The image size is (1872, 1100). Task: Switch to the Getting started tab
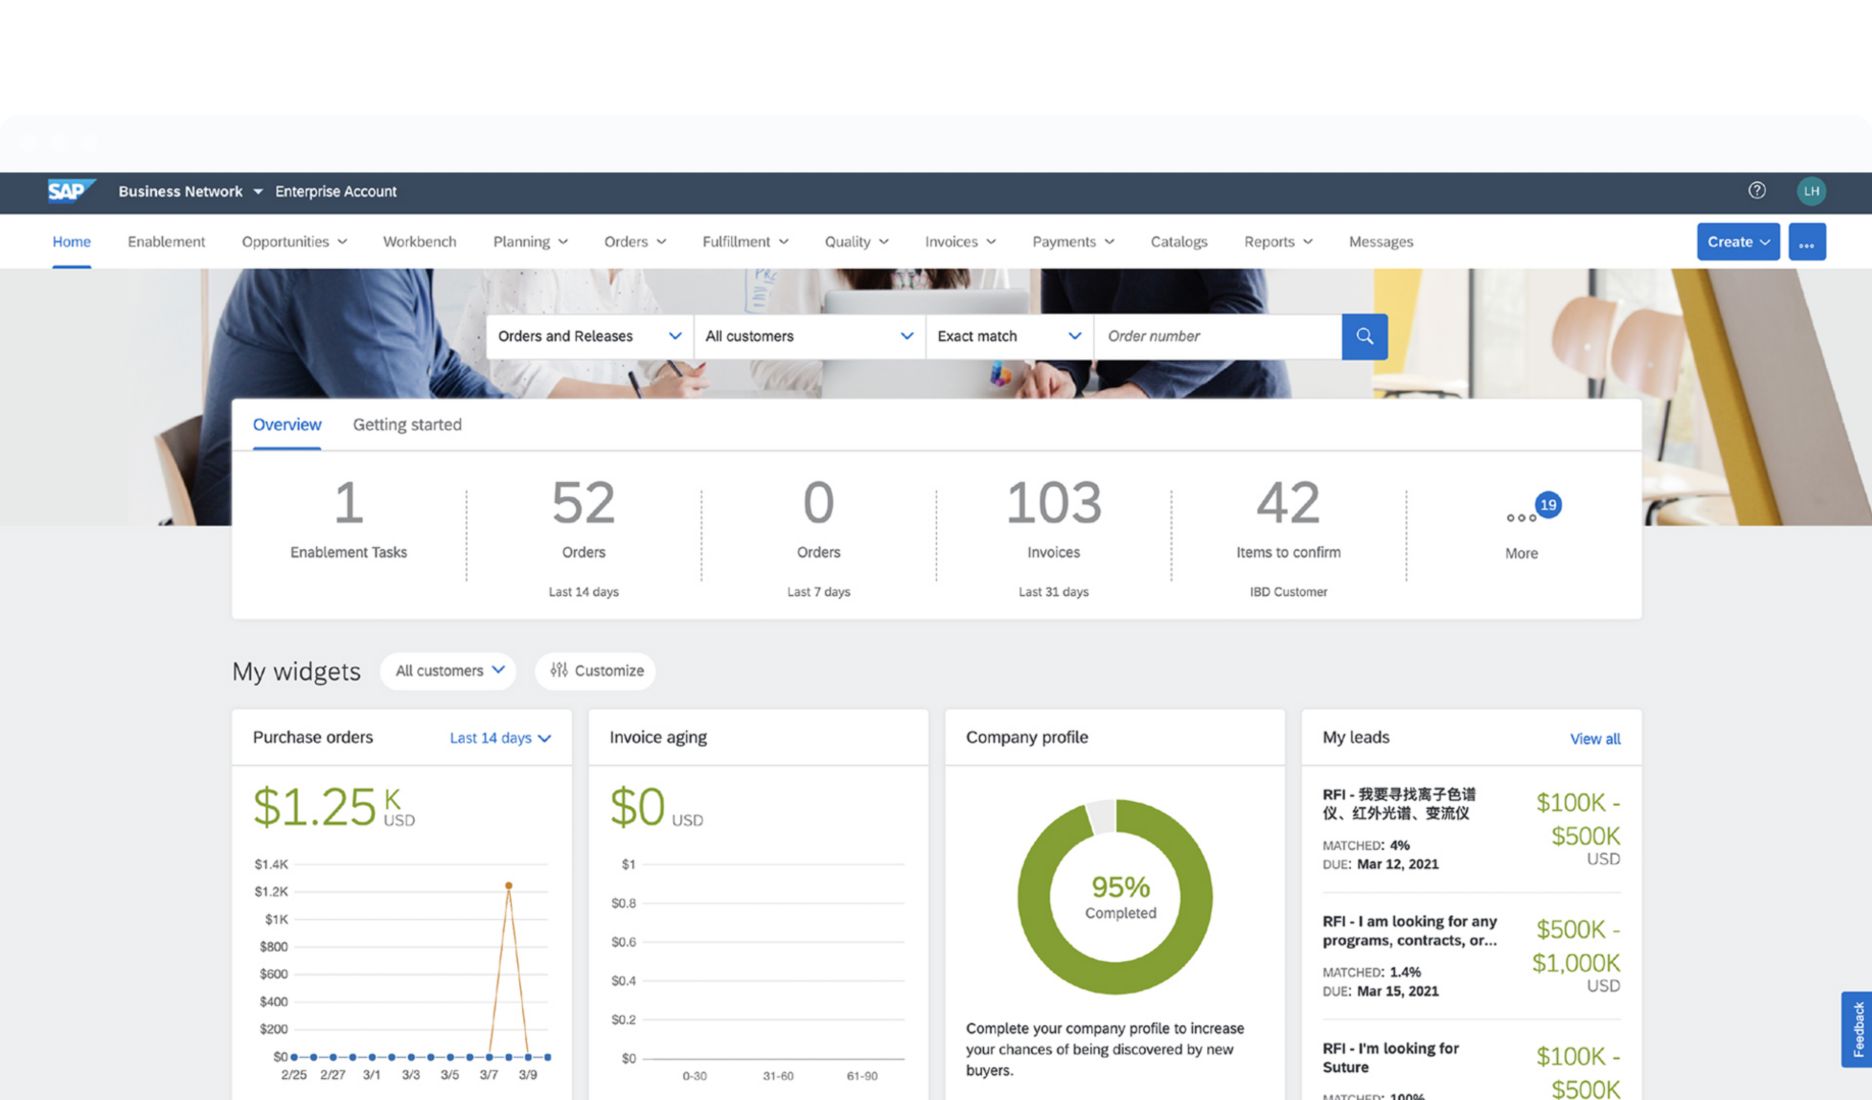407,424
